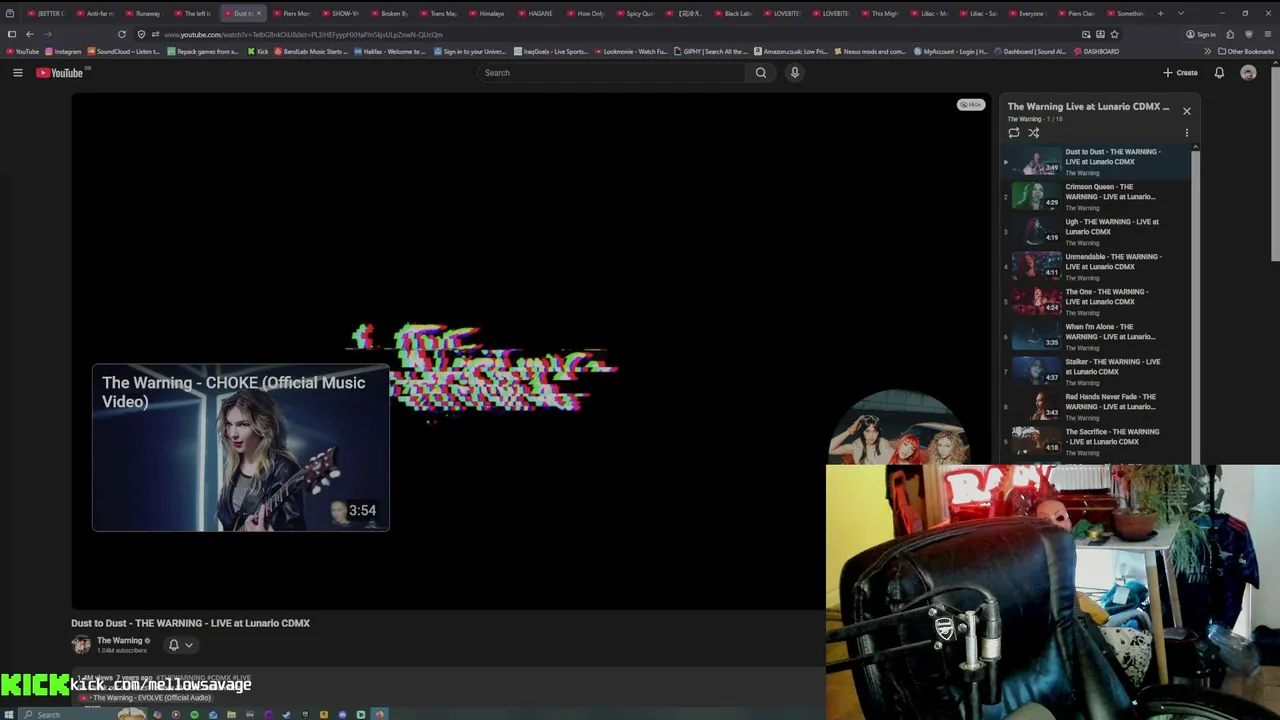Image resolution: width=1280 pixels, height=720 pixels.
Task: Open the account avatar menu
Action: point(1248,72)
